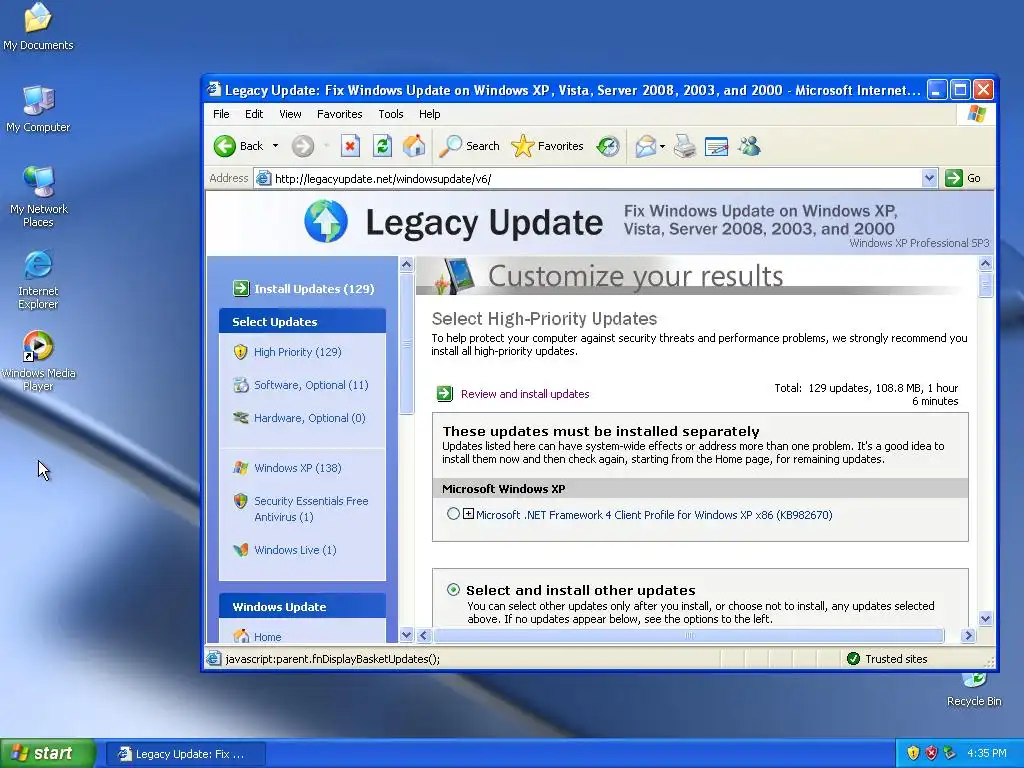Open Hardware, Optional (0) updates
Viewport: 1024px width, 768px height.
point(310,418)
